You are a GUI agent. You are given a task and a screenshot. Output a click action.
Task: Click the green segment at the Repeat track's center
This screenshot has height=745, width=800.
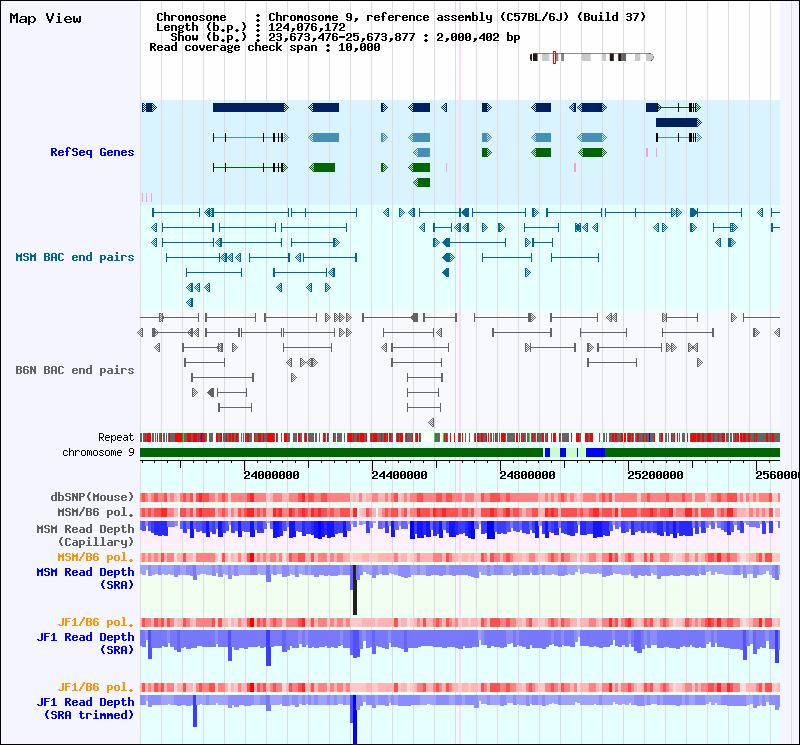tap(436, 437)
